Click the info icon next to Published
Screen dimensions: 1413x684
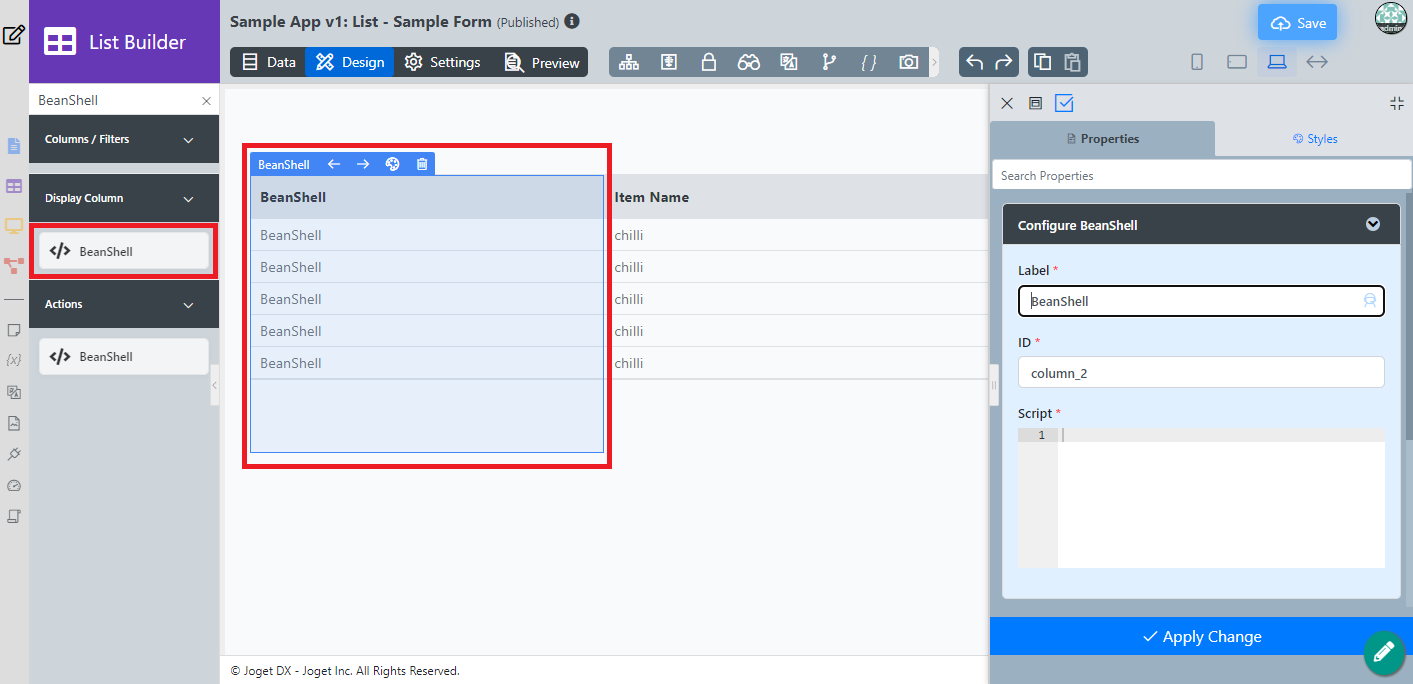tap(571, 20)
